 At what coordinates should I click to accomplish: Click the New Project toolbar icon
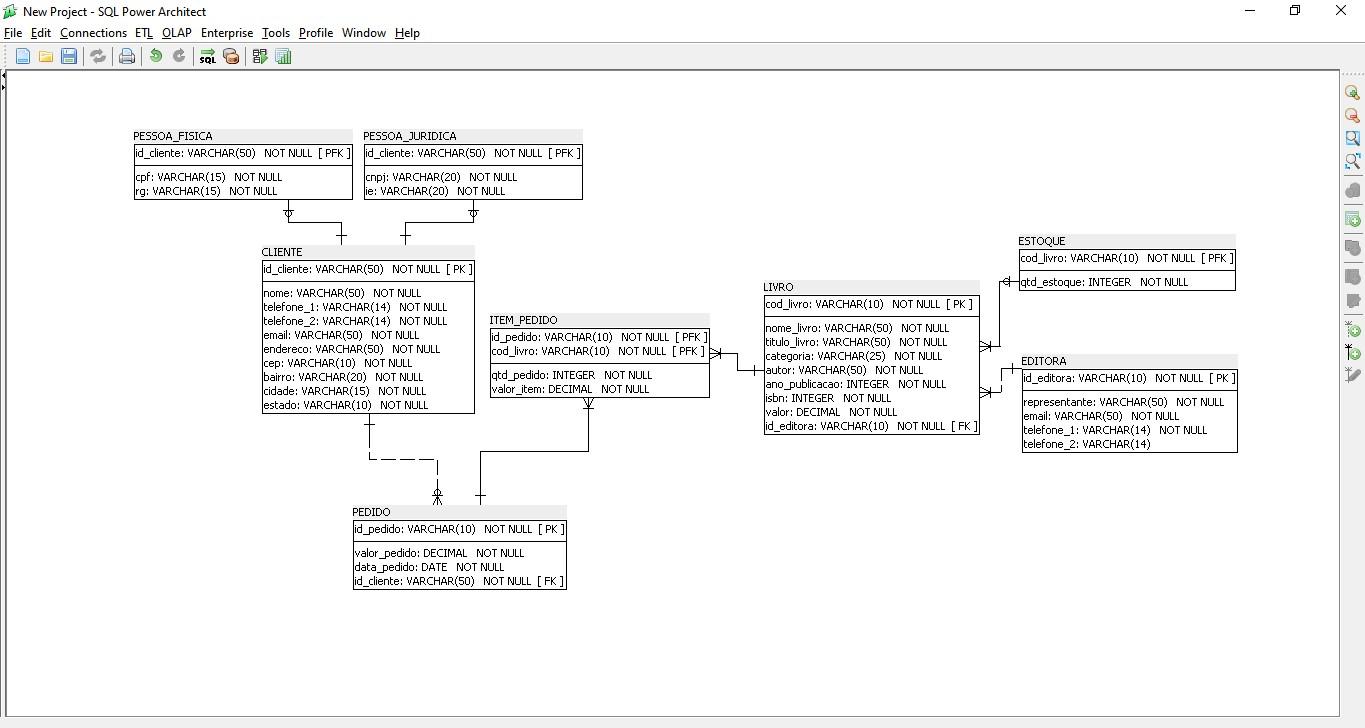pyautogui.click(x=22, y=57)
